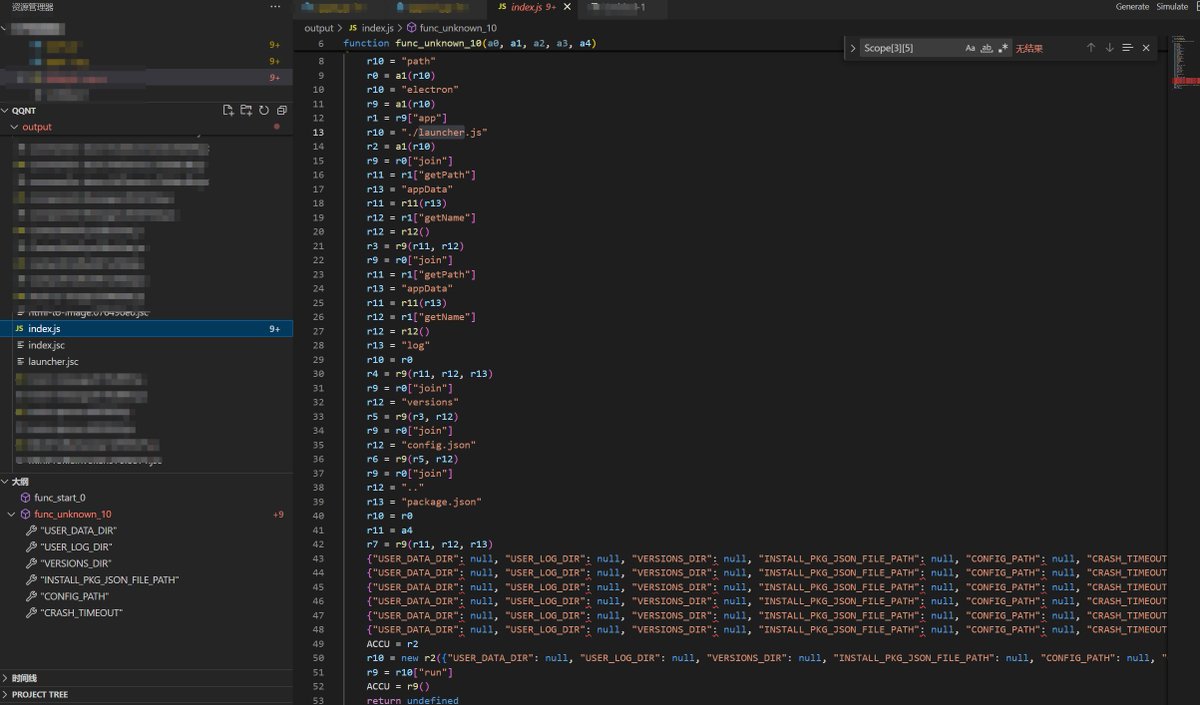This screenshot has height=705, width=1200.
Task: Open index.js in the file tree
Action: click(146, 329)
